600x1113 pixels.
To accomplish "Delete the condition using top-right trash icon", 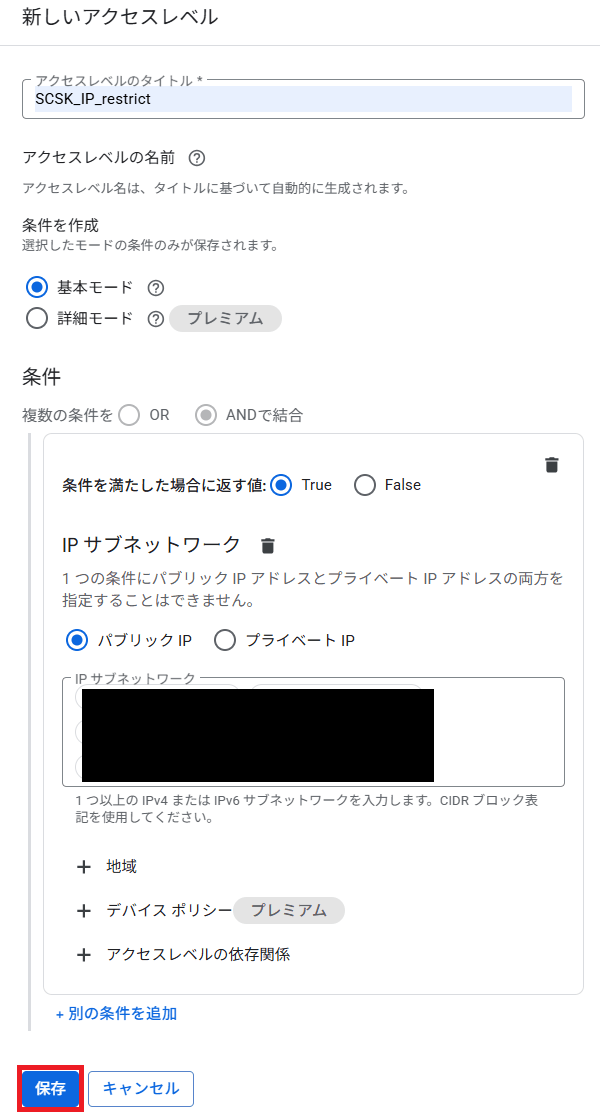I will click(552, 465).
